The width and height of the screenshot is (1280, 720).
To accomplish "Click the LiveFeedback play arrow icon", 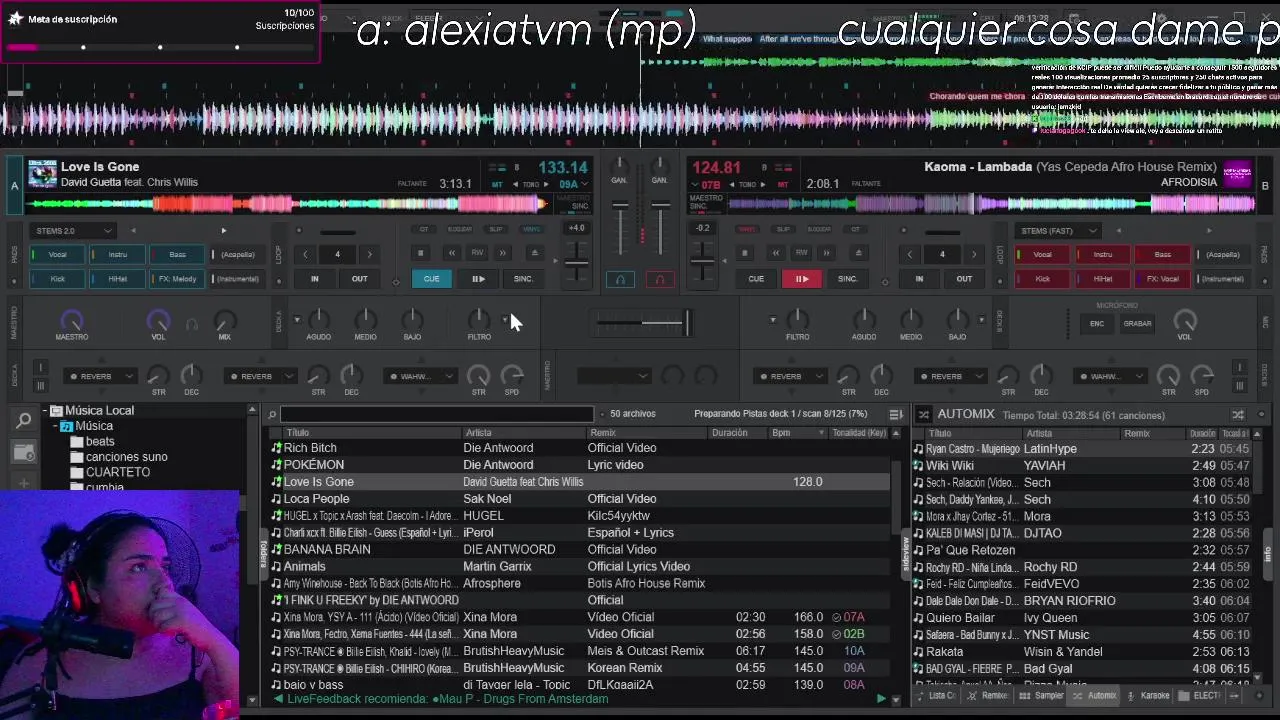I will click(881, 699).
